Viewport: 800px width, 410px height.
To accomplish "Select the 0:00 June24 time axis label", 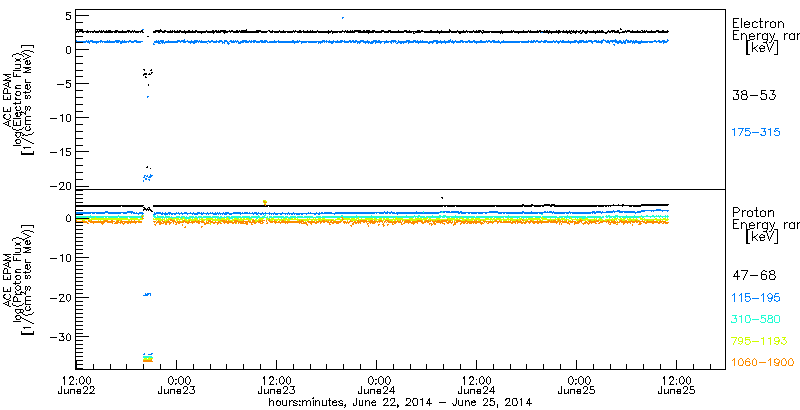I will [377, 385].
